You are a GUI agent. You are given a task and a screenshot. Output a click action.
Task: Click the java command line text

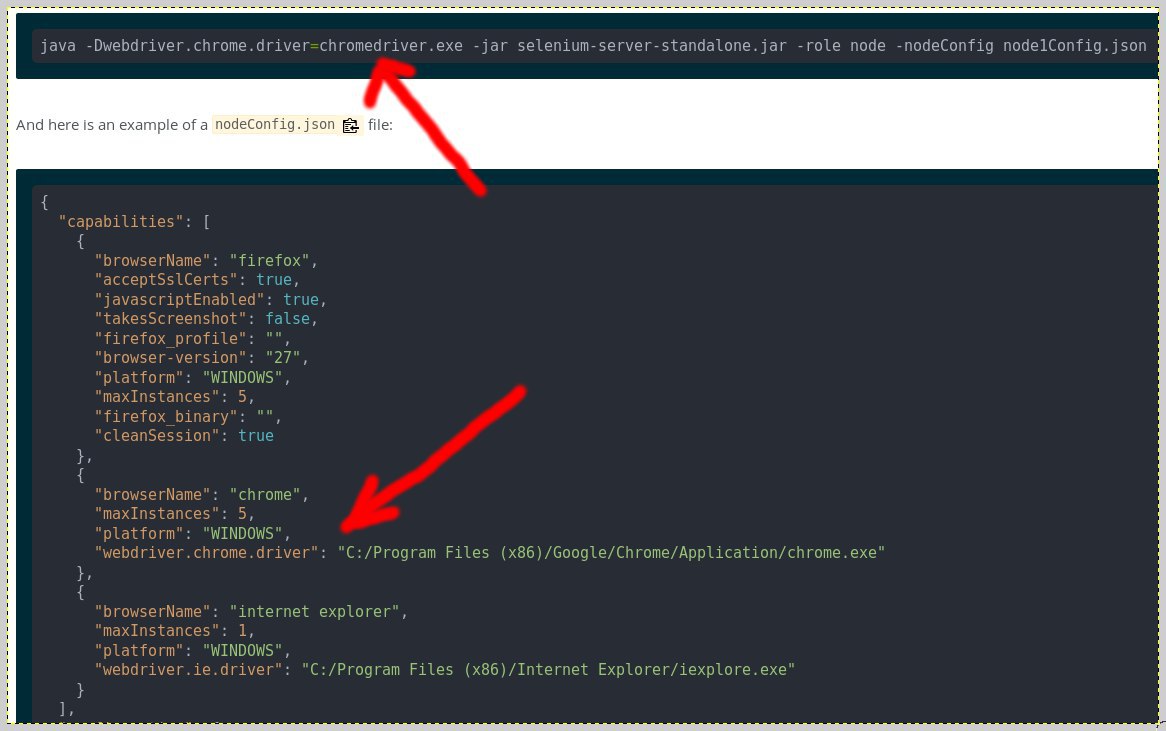pos(593,46)
